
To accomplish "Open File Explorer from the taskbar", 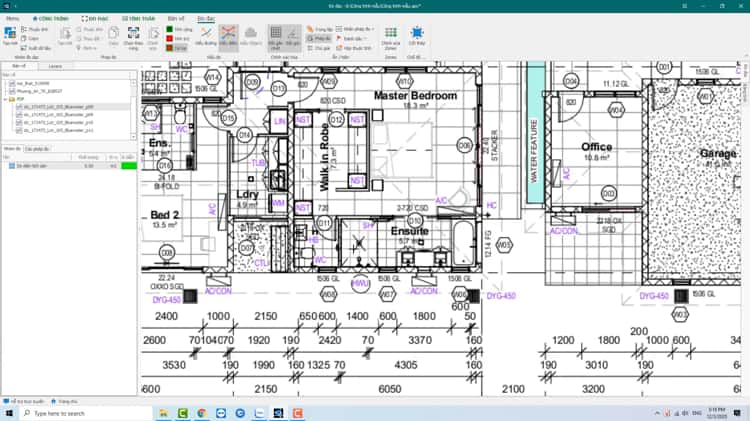I will [164, 413].
